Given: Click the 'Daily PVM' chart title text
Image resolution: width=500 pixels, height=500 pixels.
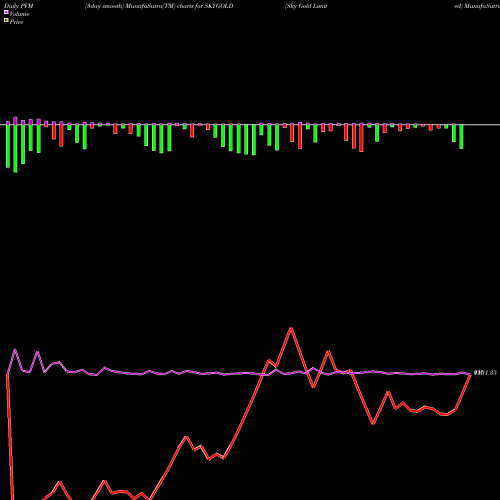Looking at the screenshot, I should pyautogui.click(x=19, y=6).
